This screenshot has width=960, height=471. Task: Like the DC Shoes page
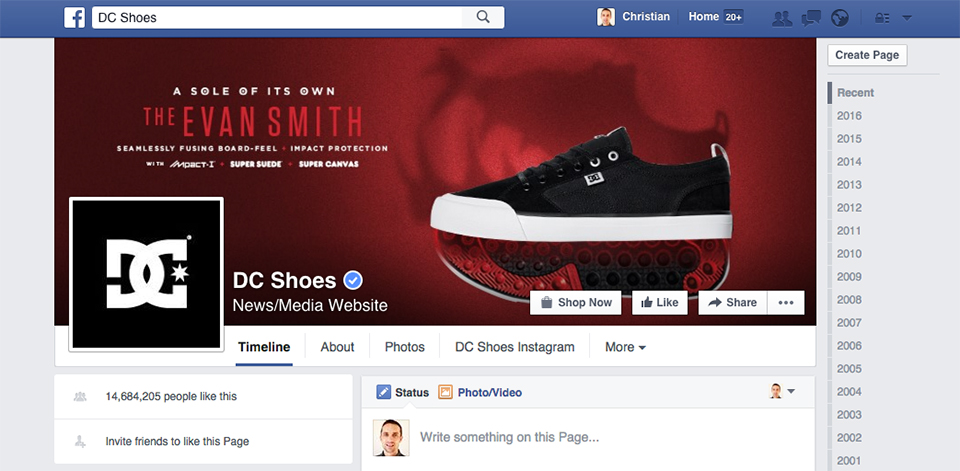(659, 303)
